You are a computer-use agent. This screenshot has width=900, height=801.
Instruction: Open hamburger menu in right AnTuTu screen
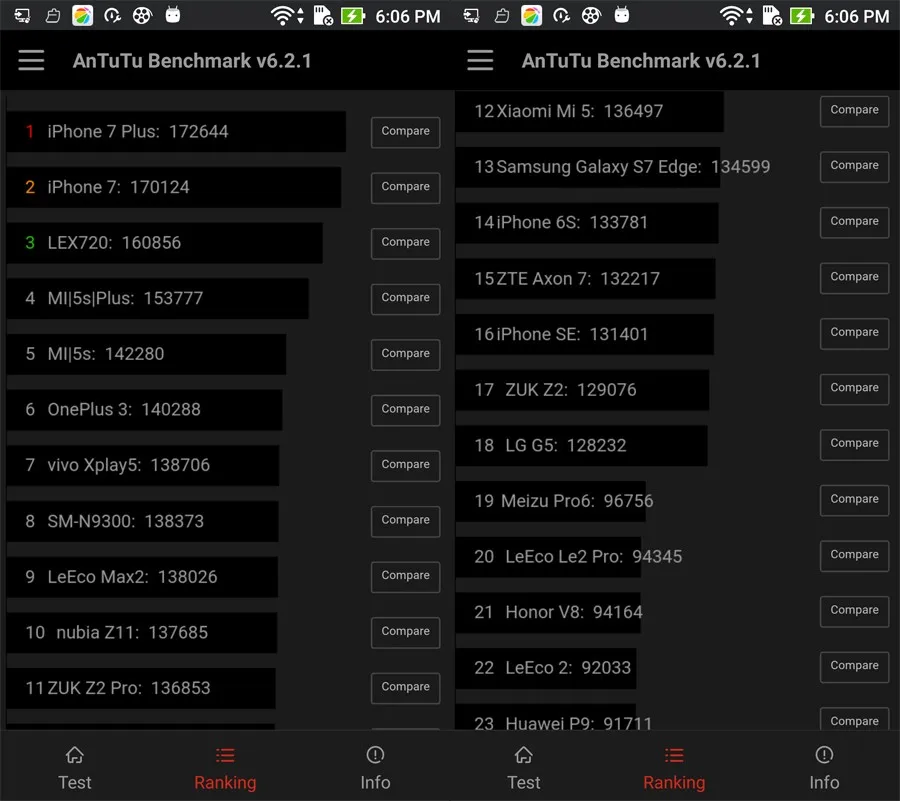480,60
